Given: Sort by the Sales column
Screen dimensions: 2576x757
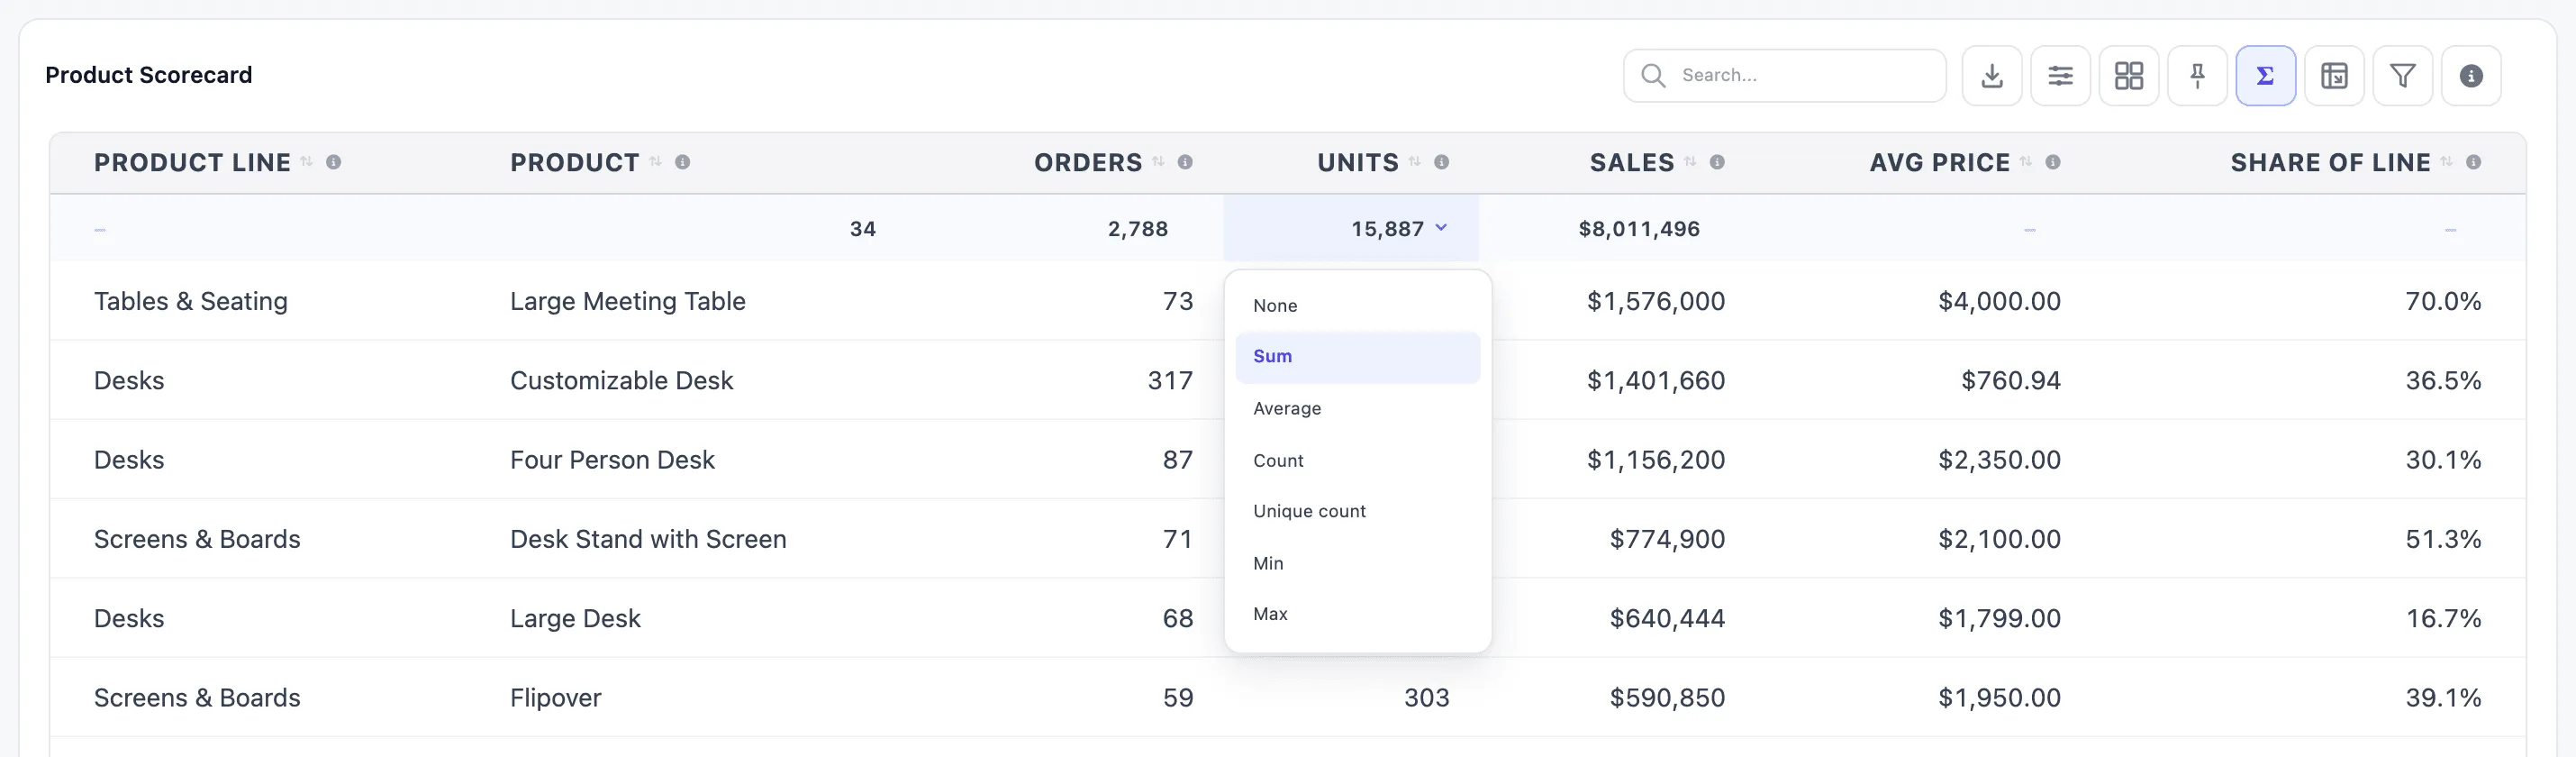Looking at the screenshot, I should [x=1690, y=162].
